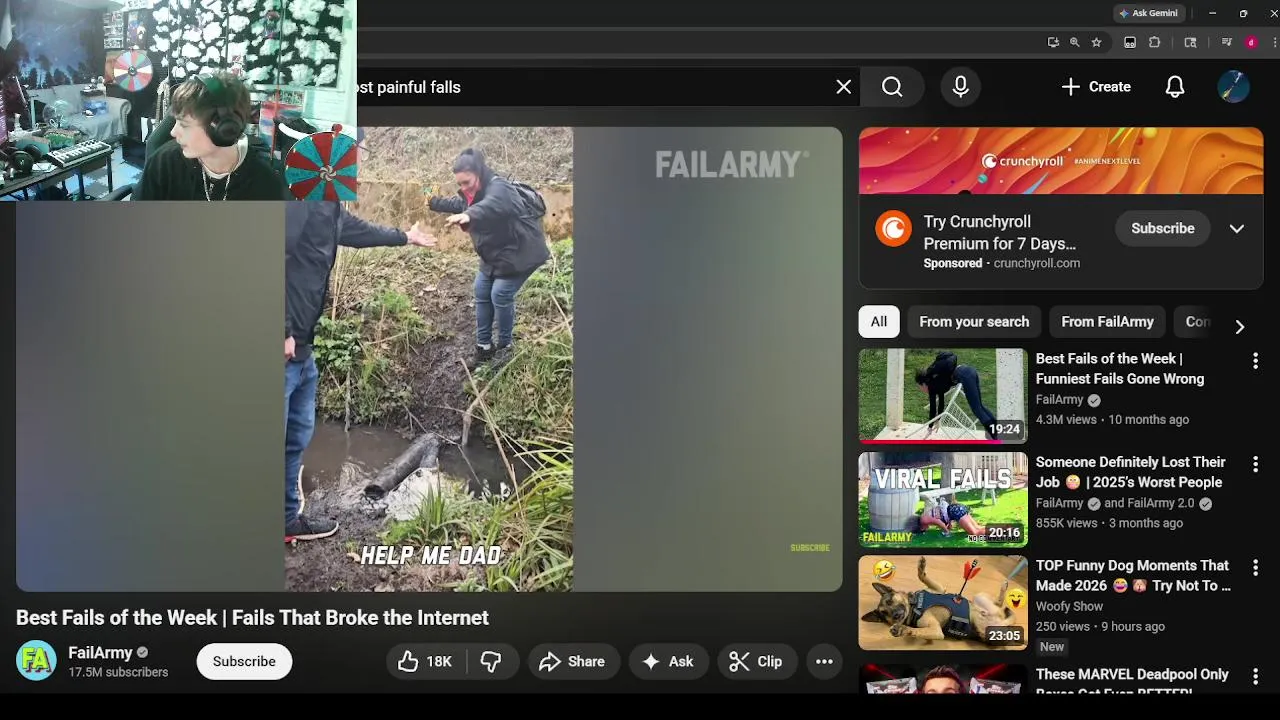Viewport: 1280px width, 720px height.
Task: Click the install app icon in address bar
Action: pyautogui.click(x=1053, y=42)
